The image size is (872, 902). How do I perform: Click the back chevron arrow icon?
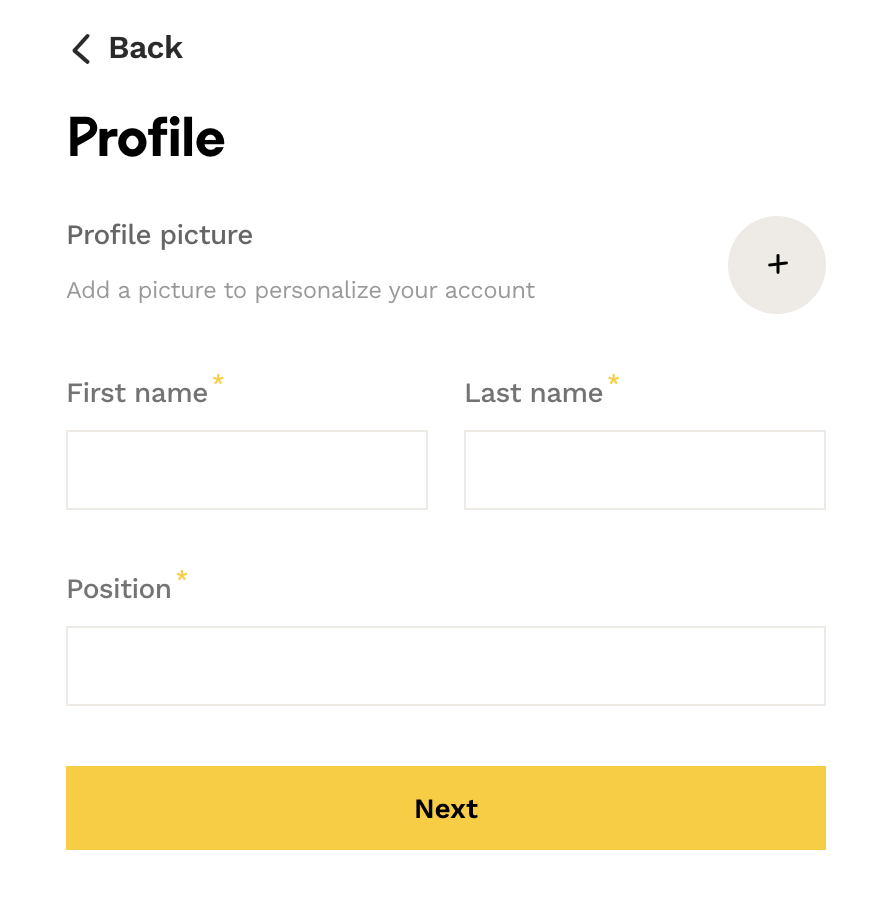[x=81, y=48]
